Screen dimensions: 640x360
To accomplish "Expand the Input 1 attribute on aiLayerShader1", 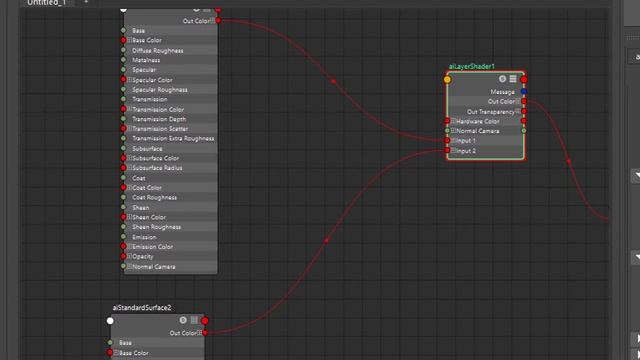I will tap(453, 140).
